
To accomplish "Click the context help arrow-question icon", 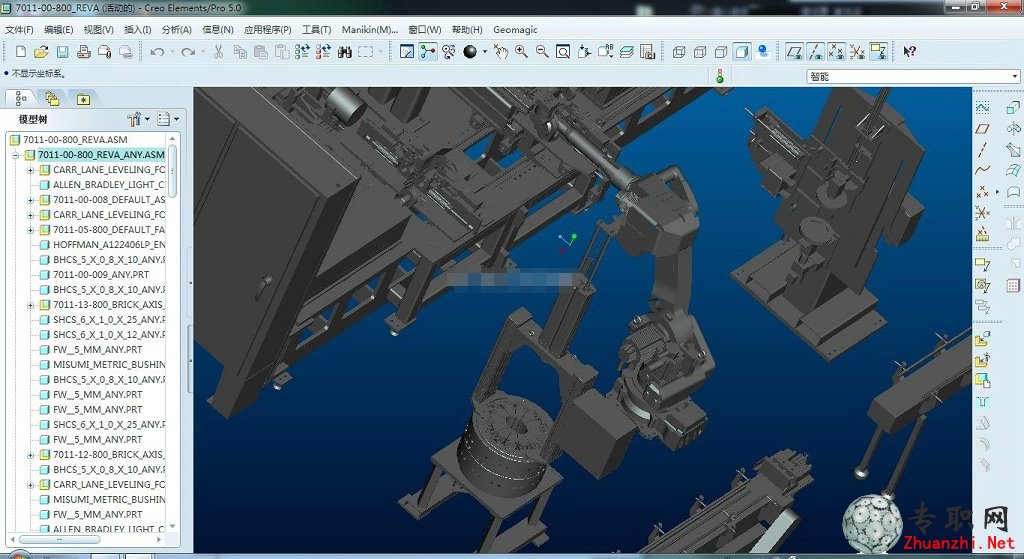I will point(909,52).
